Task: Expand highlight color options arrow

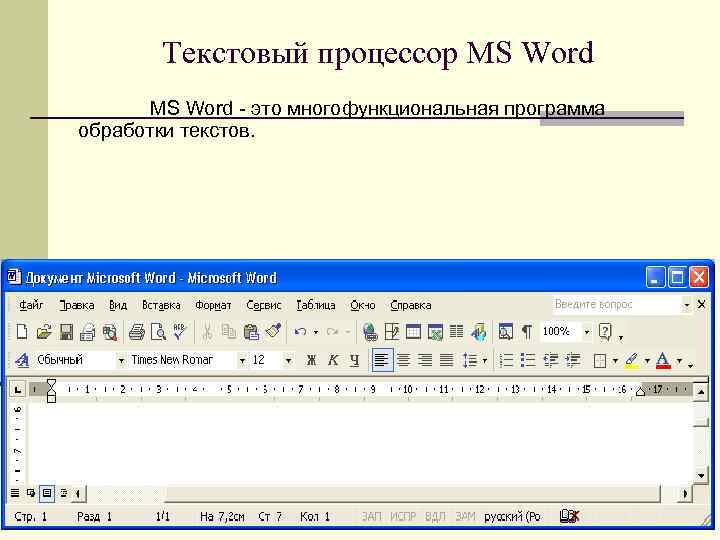Action: (x=647, y=361)
